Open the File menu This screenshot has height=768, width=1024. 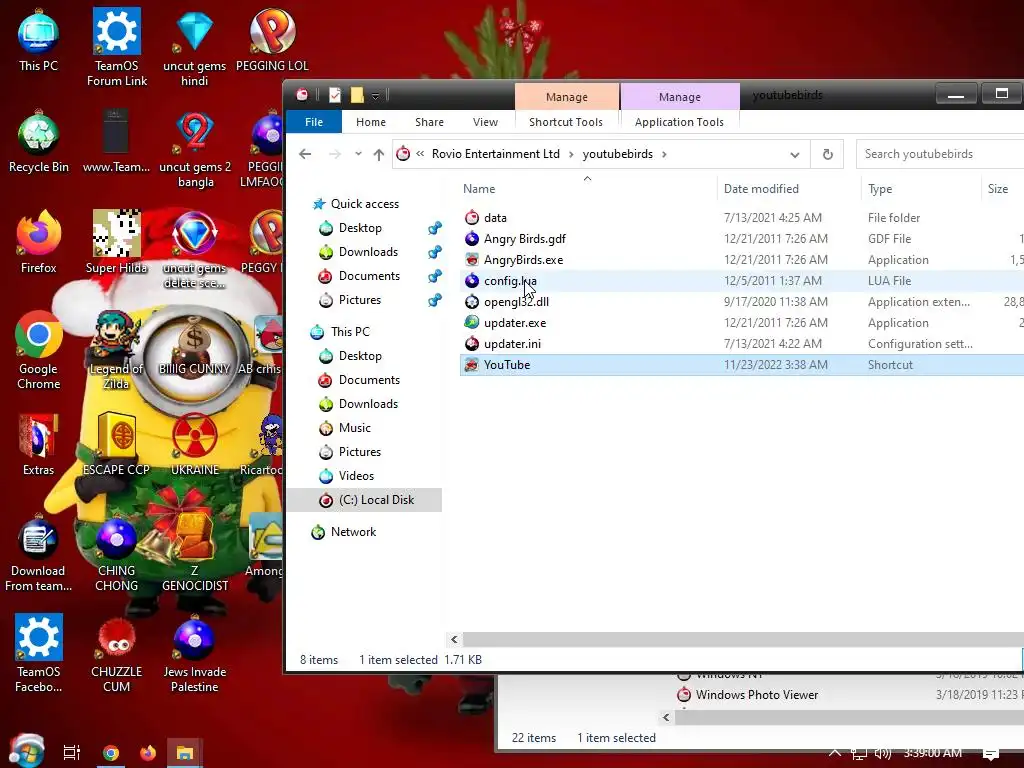tap(314, 122)
